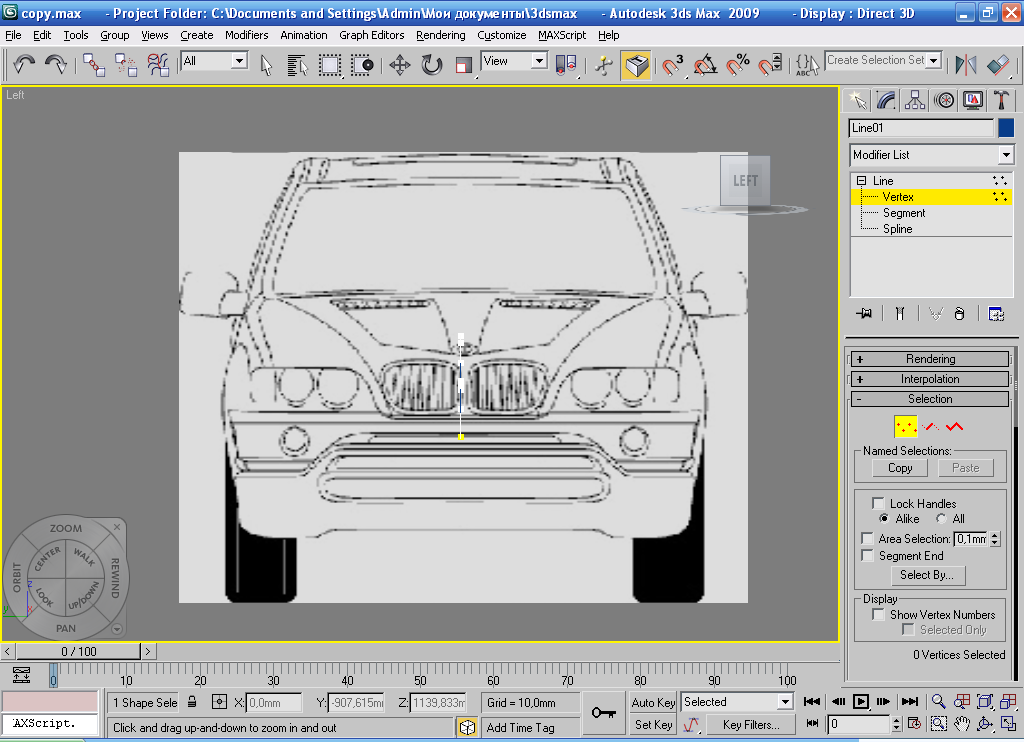Switch to the Create command panel
Image resolution: width=1024 pixels, height=742 pixels.
click(x=857, y=100)
